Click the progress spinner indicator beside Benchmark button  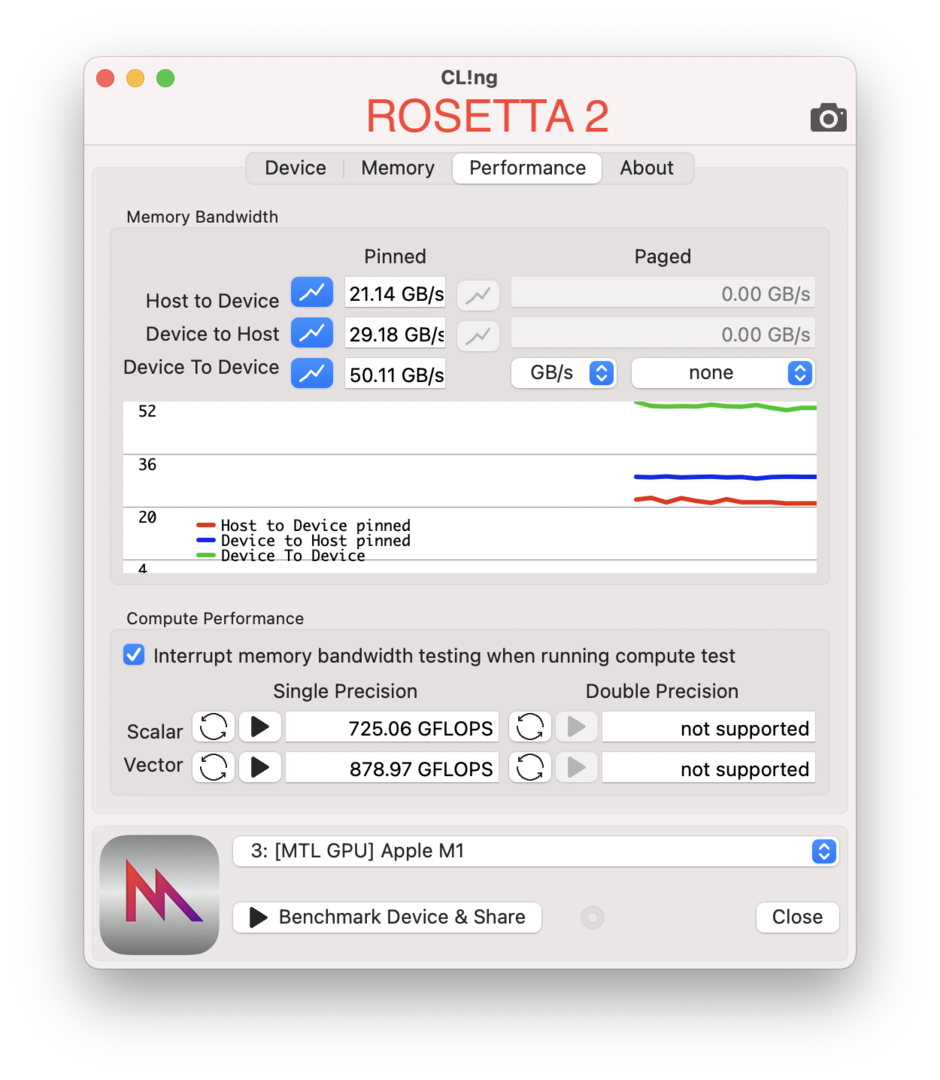click(592, 917)
